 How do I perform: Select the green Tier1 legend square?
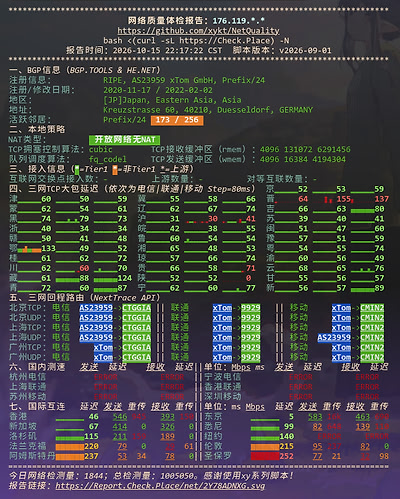[x=77, y=170]
